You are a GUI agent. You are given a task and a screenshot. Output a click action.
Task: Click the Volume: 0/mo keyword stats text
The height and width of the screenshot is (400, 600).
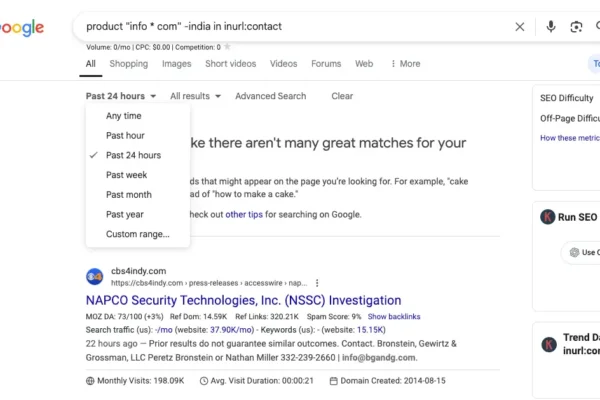(108, 47)
